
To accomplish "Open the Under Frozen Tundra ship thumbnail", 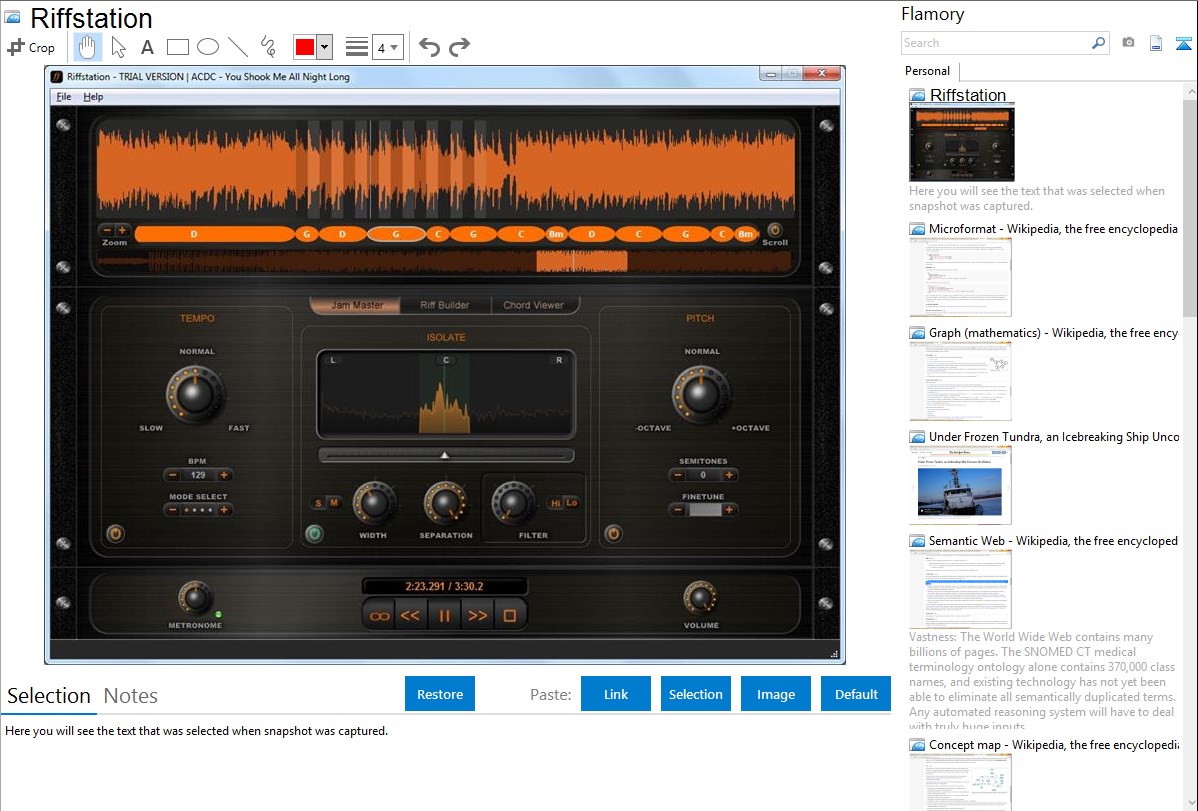I will (x=960, y=486).
